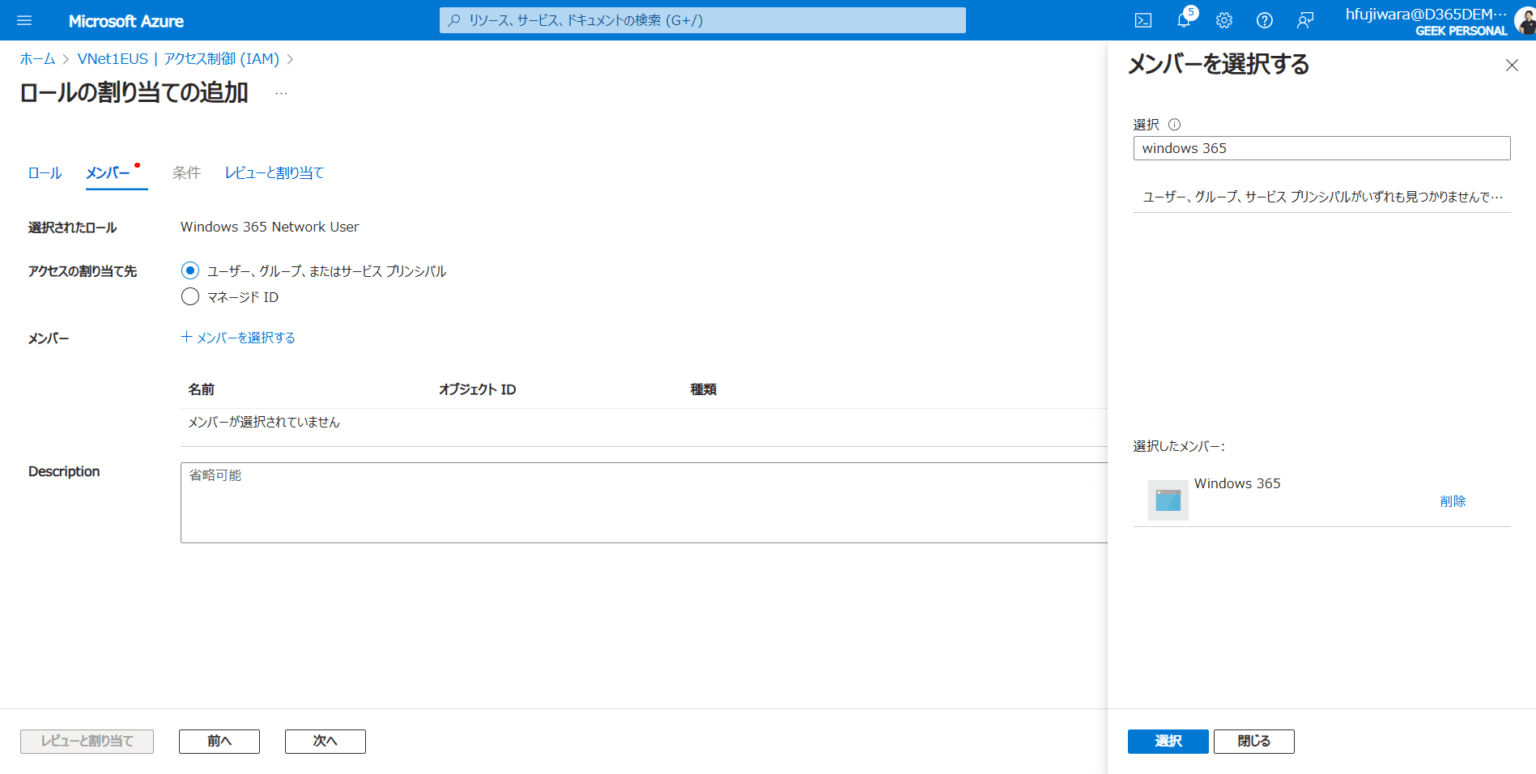Open the notifications bell

1183,20
